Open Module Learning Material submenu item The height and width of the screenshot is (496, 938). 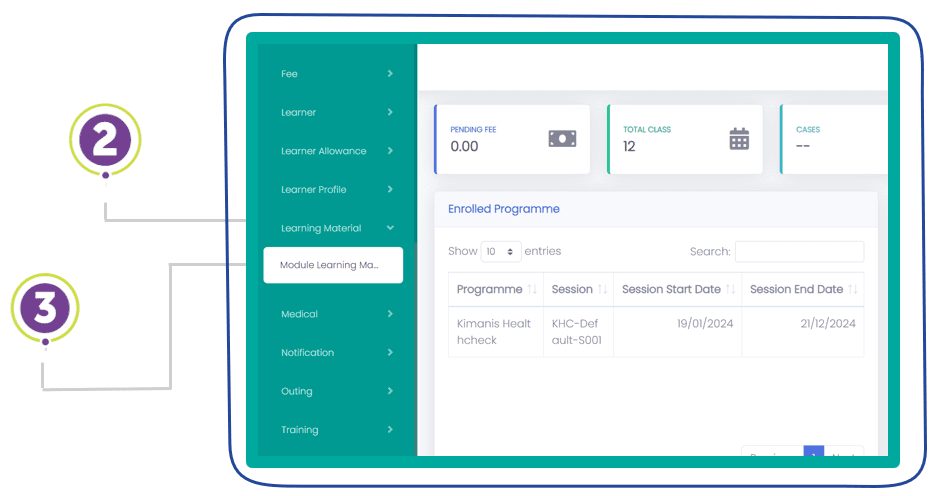[332, 266]
